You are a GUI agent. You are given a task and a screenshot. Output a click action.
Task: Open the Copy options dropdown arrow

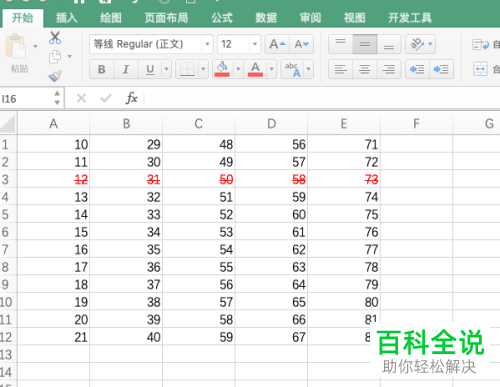[x=70, y=56]
